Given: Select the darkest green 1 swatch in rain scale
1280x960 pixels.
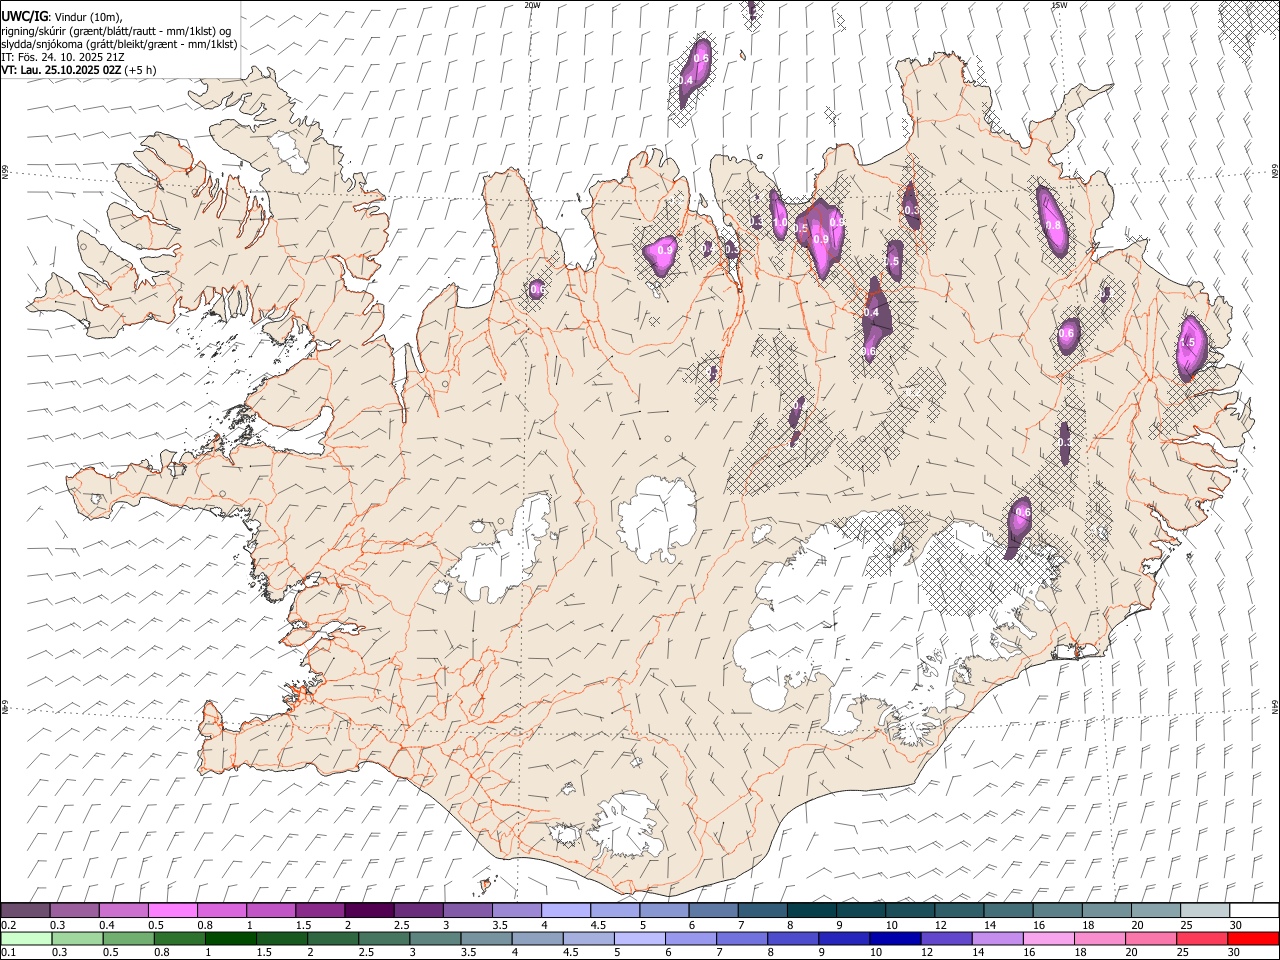Looking at the screenshot, I should 231,938.
